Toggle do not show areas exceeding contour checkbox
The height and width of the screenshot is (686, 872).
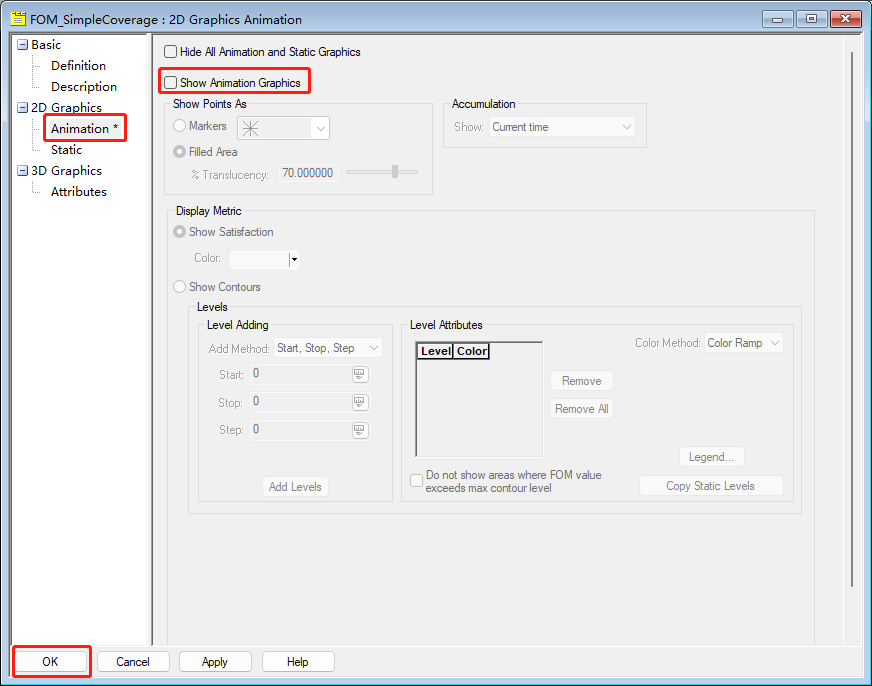[x=417, y=481]
